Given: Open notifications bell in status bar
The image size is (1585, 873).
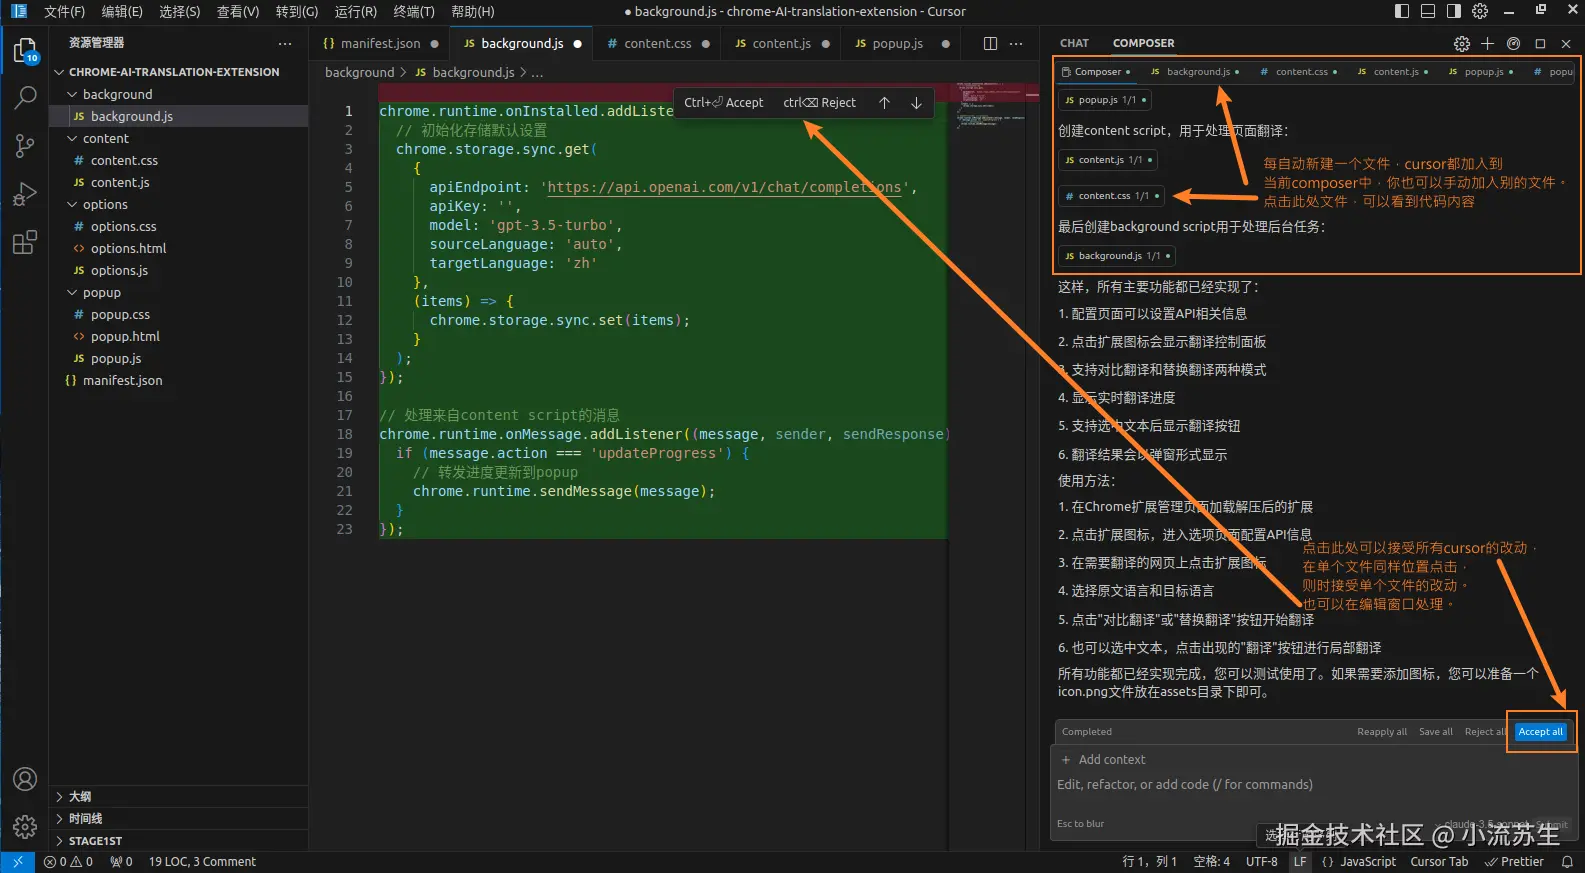Looking at the screenshot, I should pyautogui.click(x=1567, y=861).
